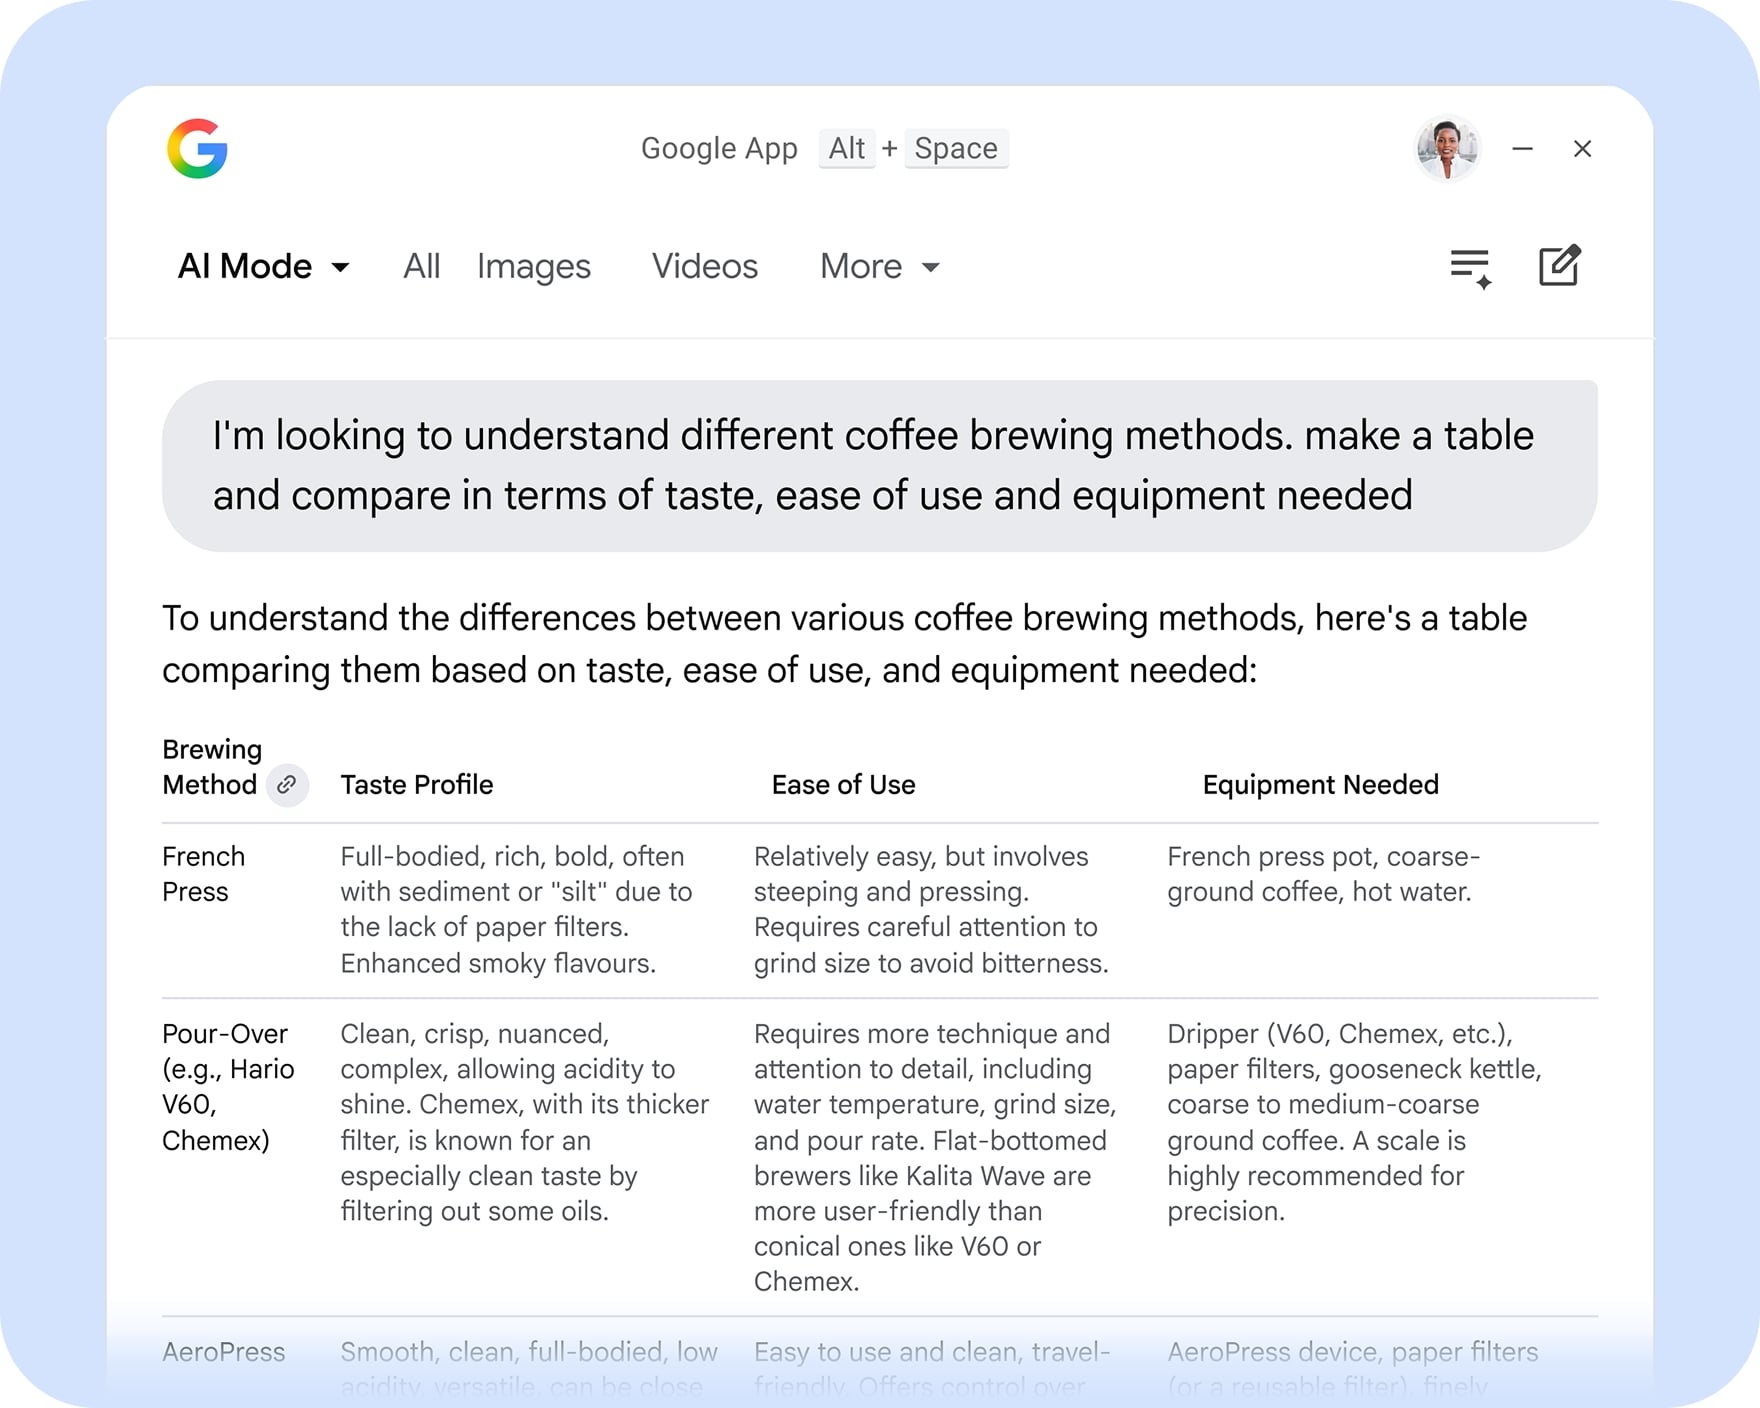Expand the AI Mode dropdown arrow
The width and height of the screenshot is (1760, 1408).
(340, 268)
